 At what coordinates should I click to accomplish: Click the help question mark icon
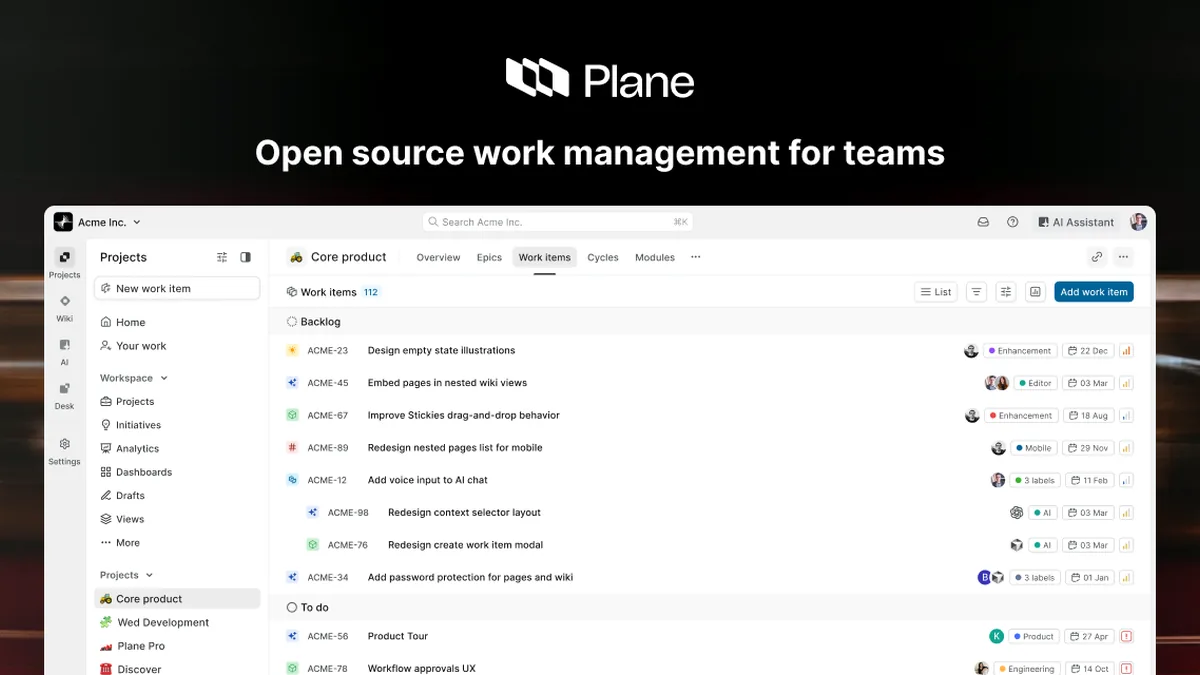(x=1012, y=222)
